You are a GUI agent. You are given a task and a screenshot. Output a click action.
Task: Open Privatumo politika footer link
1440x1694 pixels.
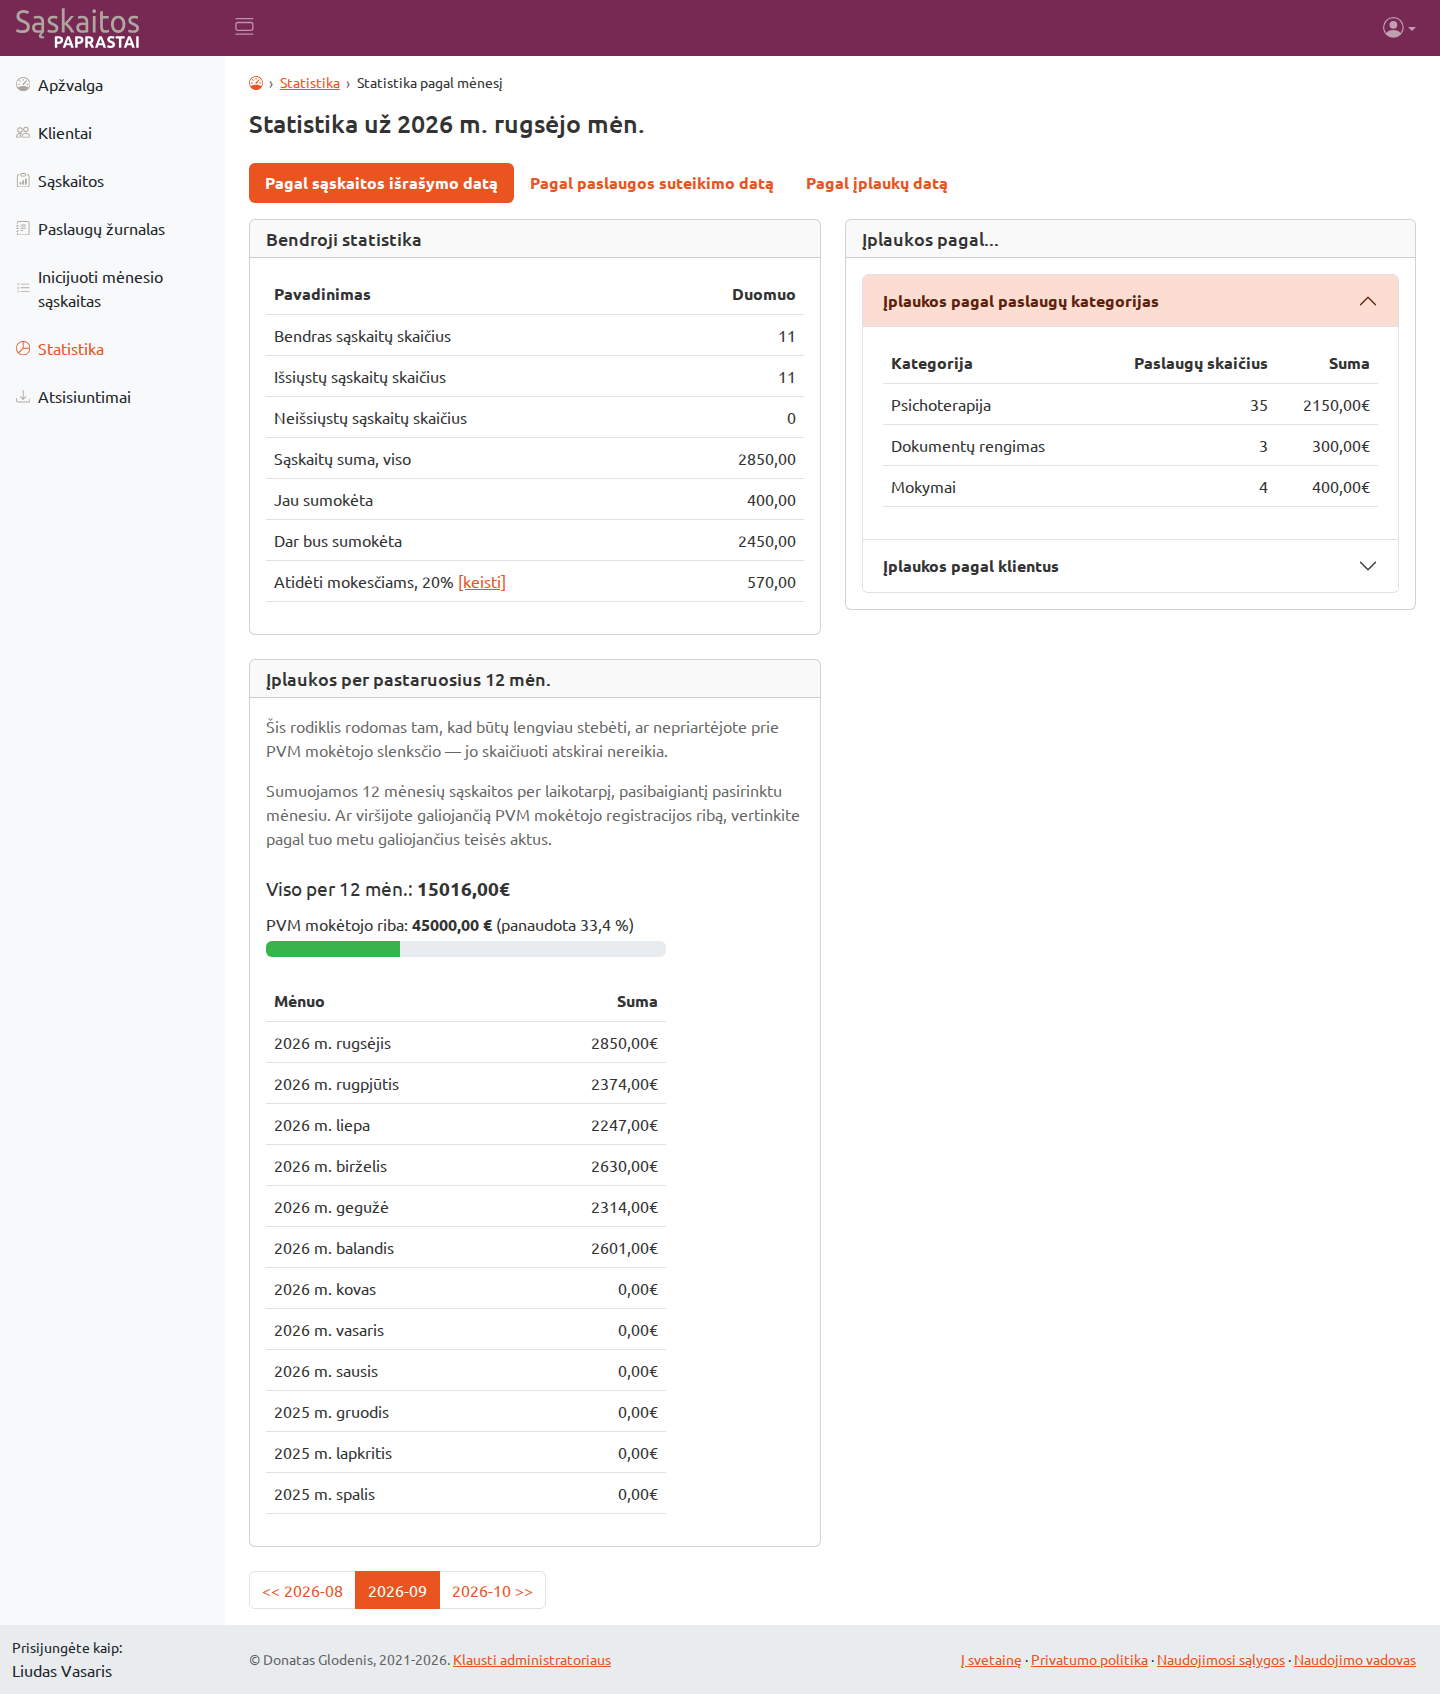[x=1089, y=1660]
